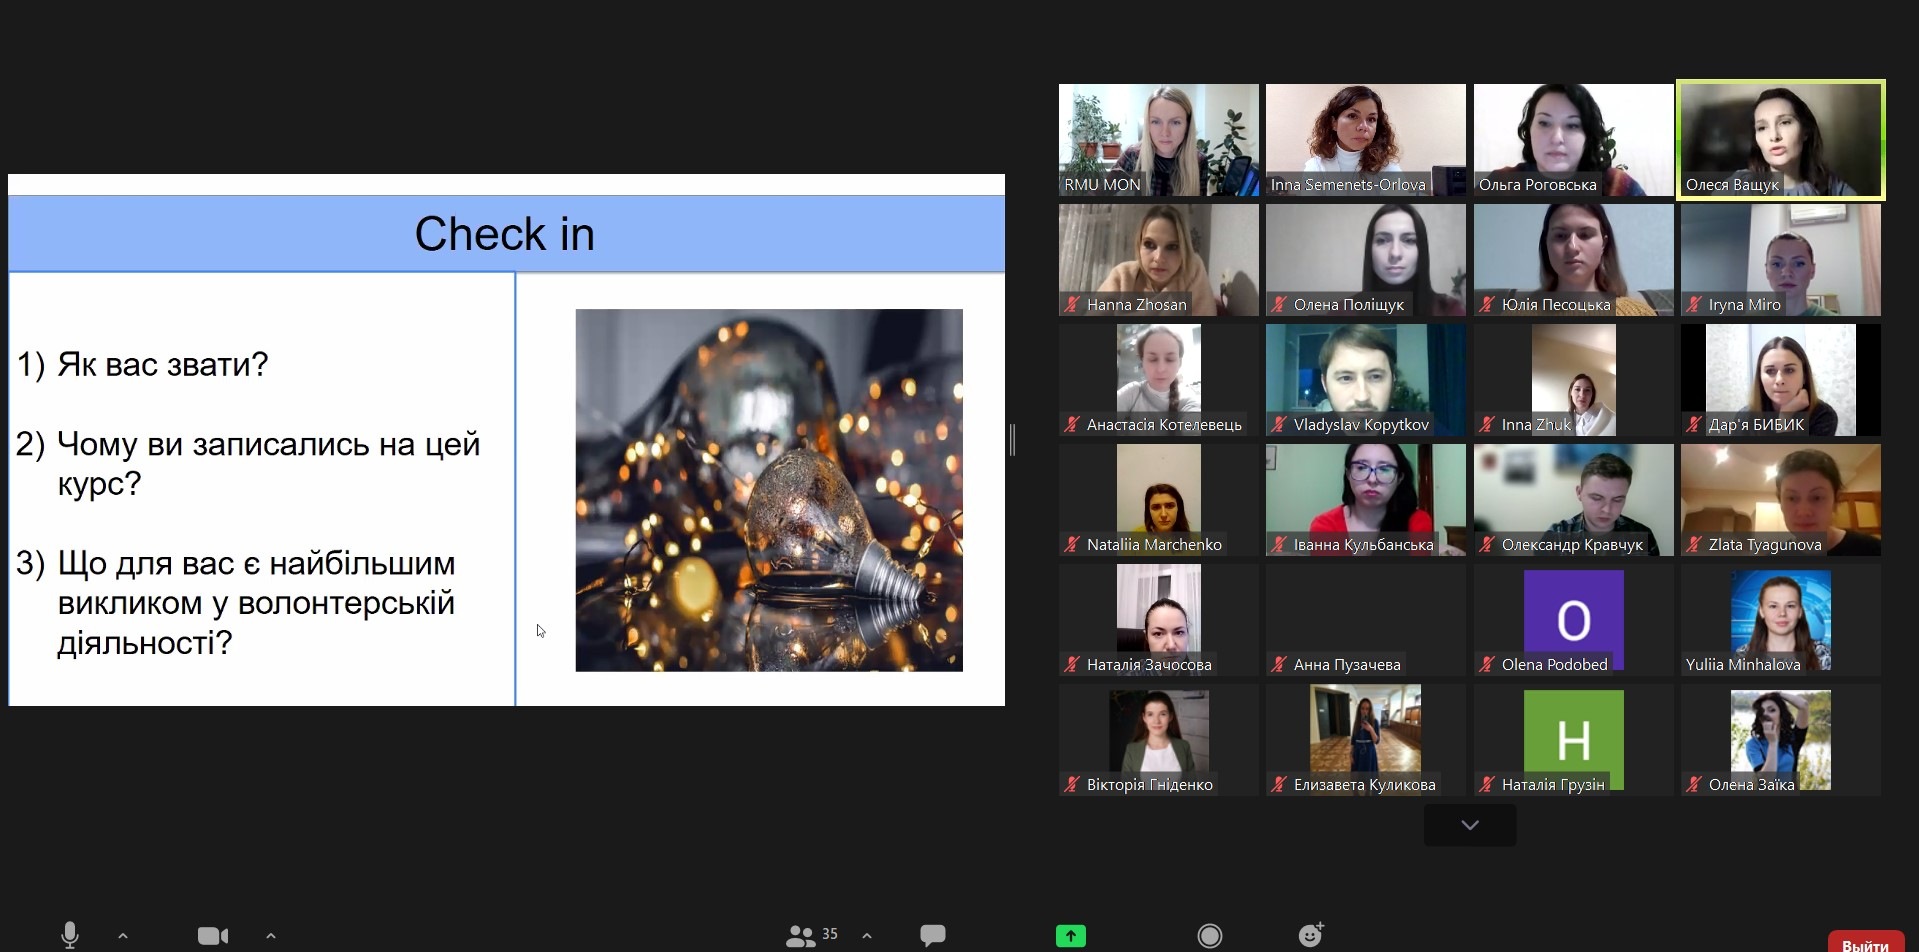Screen dimensions: 1919x952
Task: Open the participants list icon
Action: coord(800,935)
